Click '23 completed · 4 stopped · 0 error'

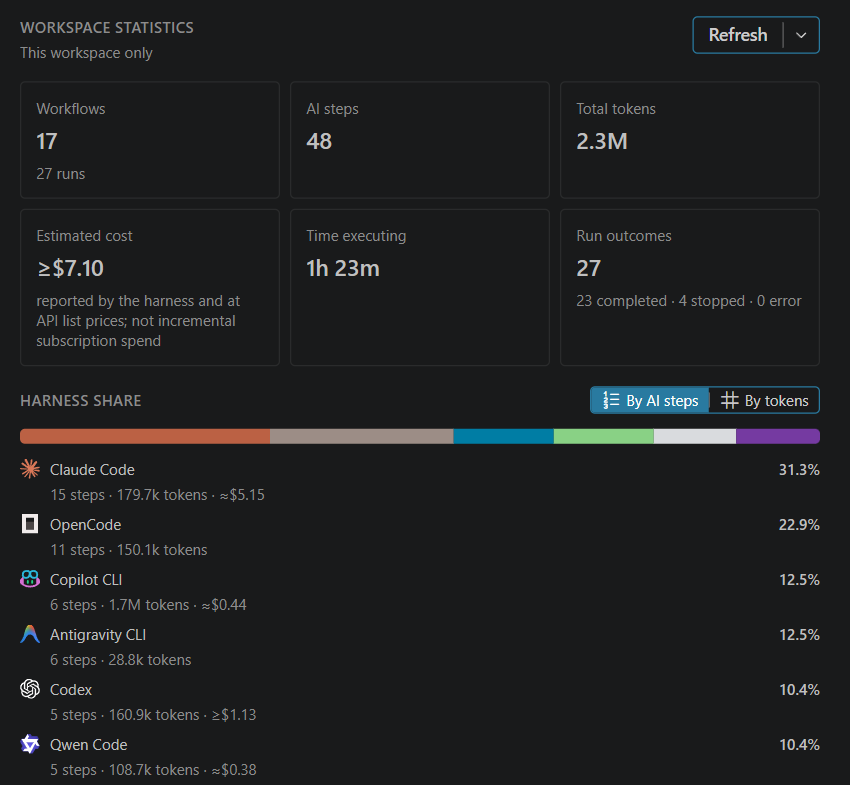pos(688,301)
